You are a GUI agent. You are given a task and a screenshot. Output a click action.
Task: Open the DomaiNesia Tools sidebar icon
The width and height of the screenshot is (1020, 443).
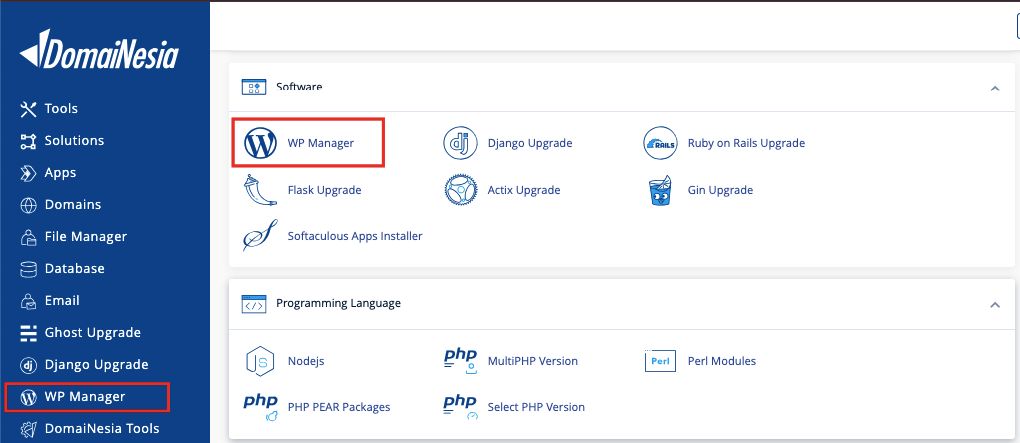(x=29, y=429)
